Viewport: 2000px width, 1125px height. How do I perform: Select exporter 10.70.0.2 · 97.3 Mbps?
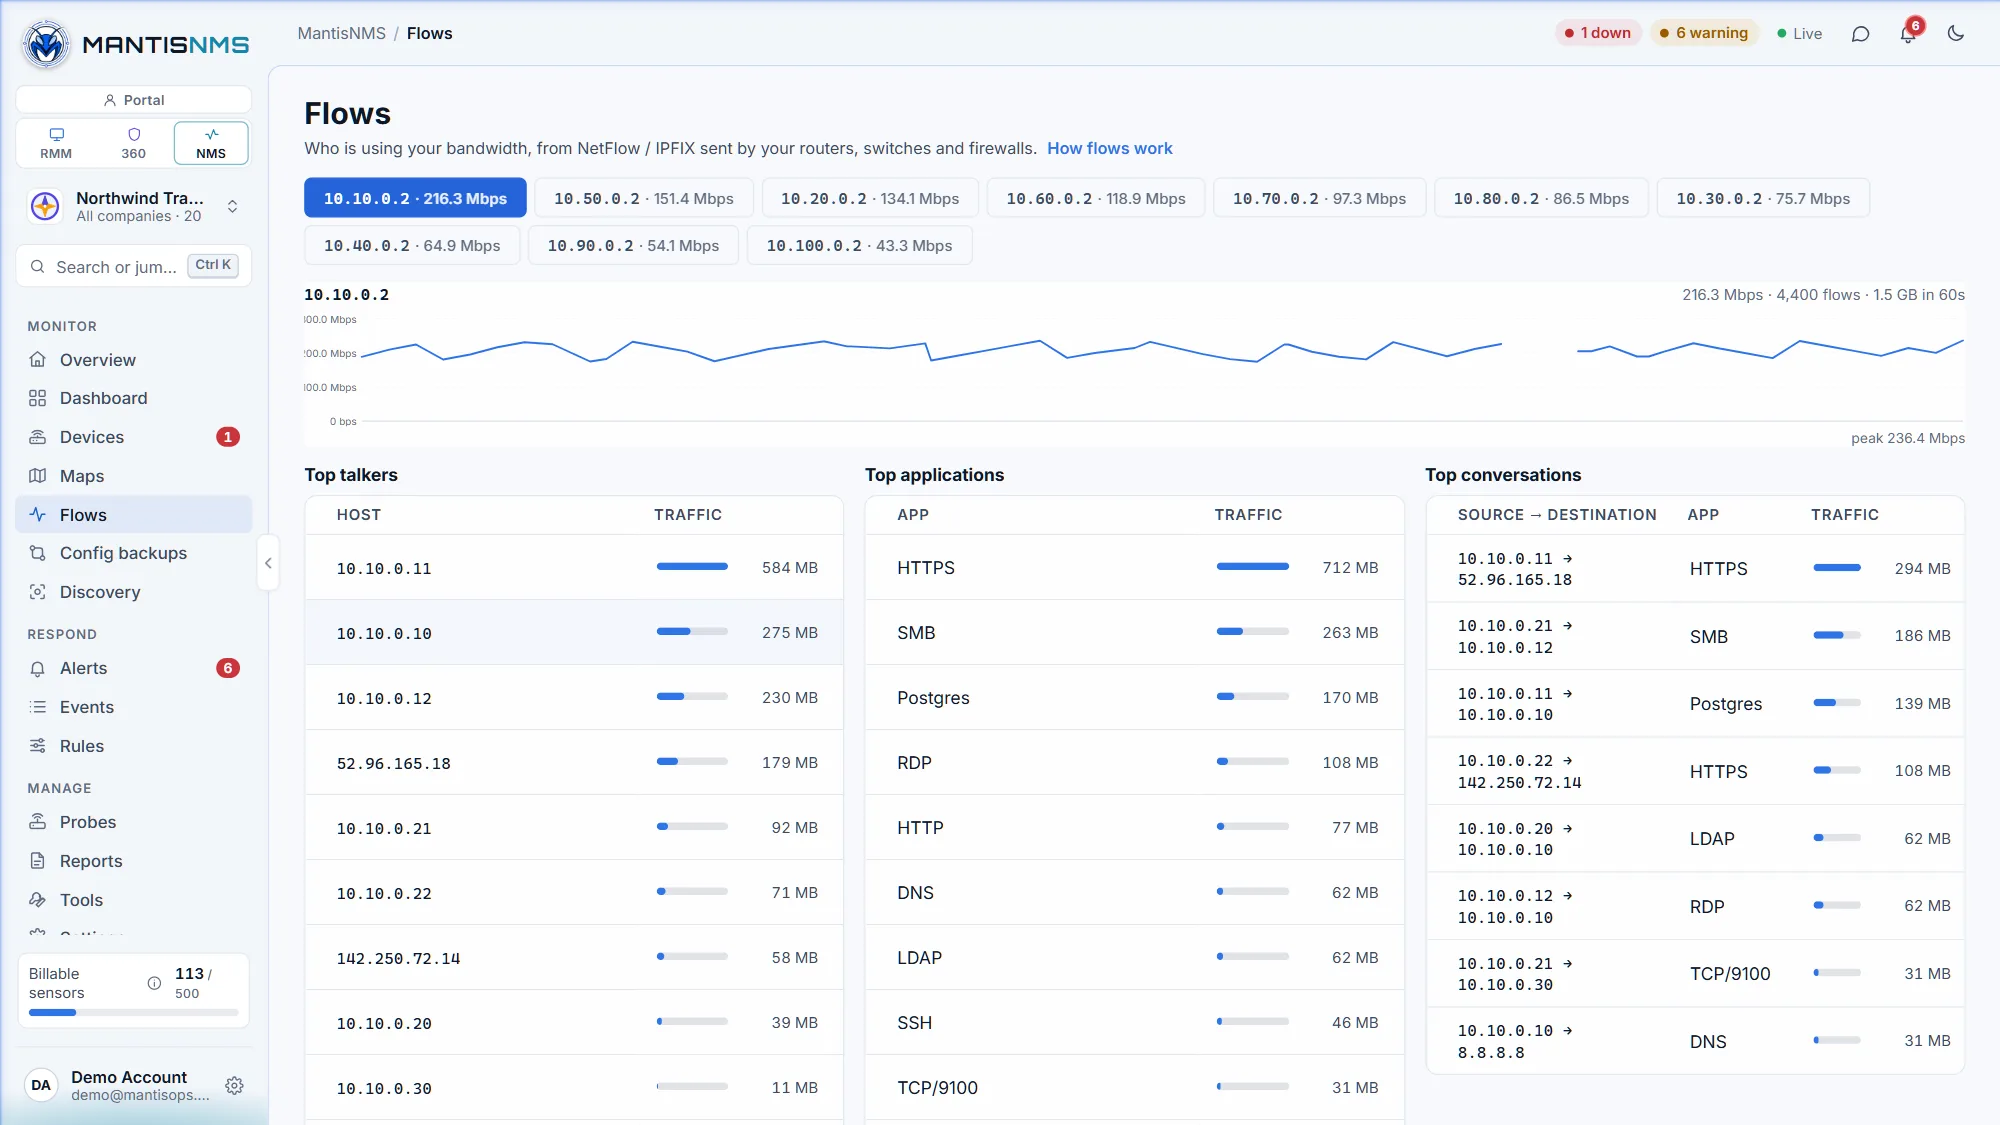pyautogui.click(x=1319, y=198)
